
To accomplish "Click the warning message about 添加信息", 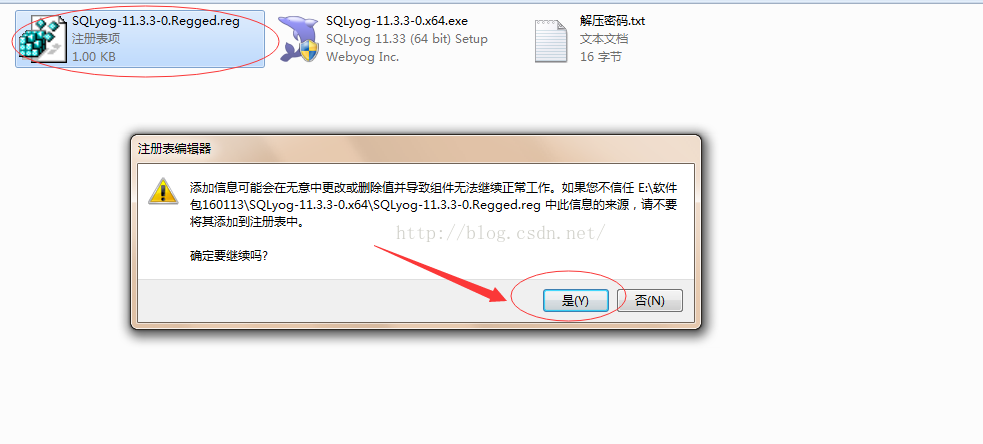I will (x=433, y=205).
